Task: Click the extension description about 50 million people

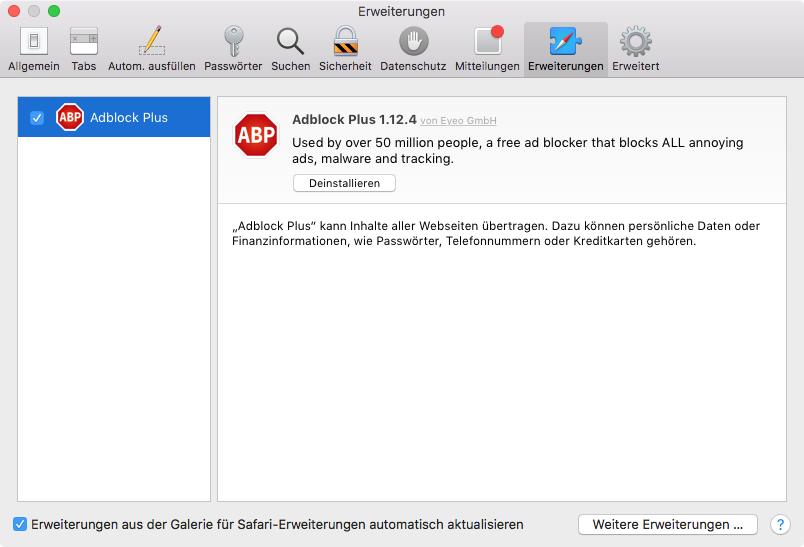Action: click(517, 150)
